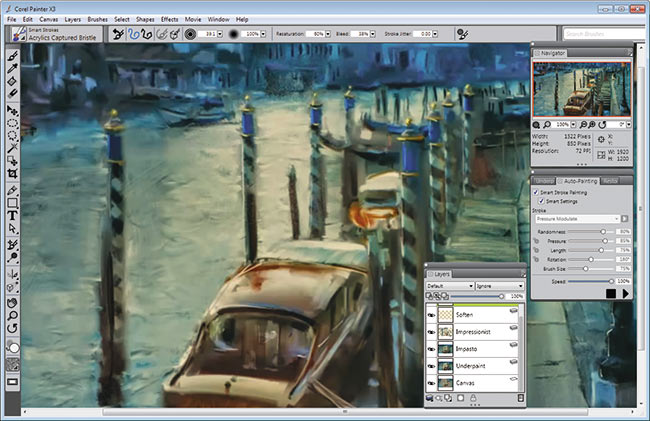Open the Brushes menu

[97, 19]
